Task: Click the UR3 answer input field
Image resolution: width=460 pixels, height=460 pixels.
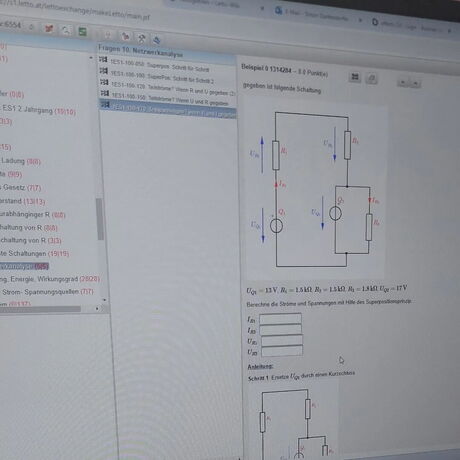Action: (282, 351)
